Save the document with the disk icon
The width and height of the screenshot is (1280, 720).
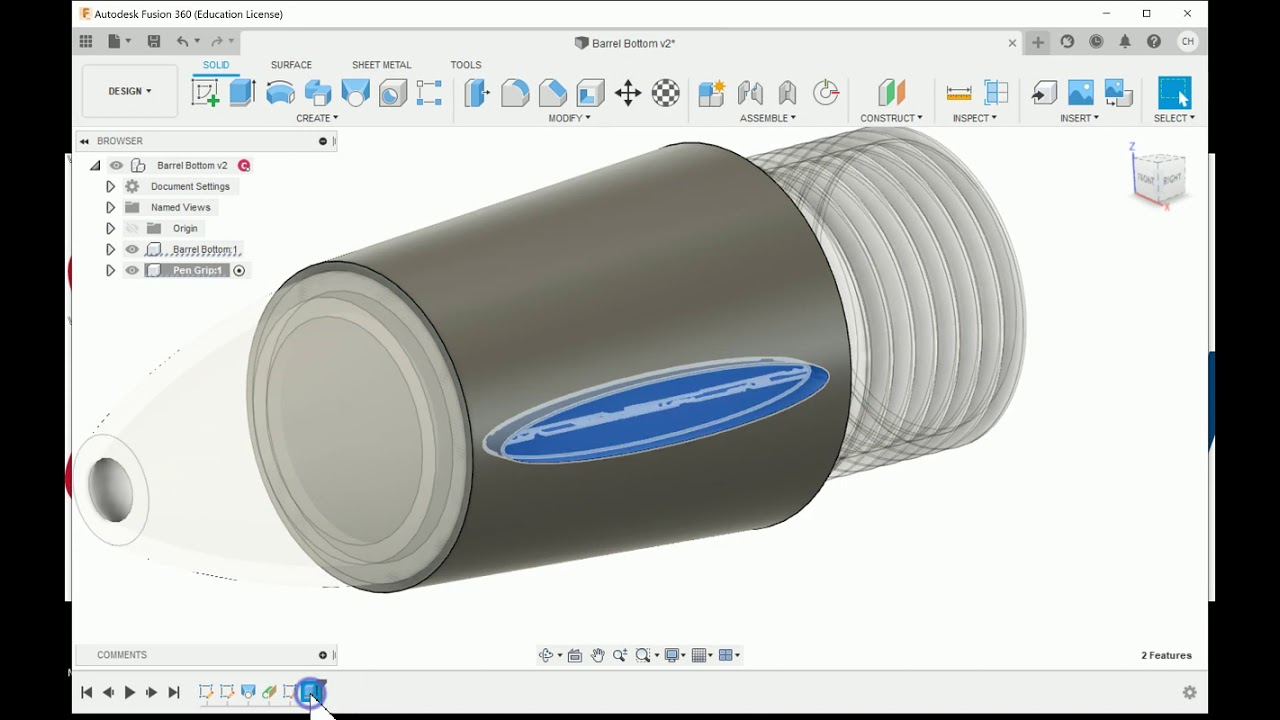pos(153,41)
